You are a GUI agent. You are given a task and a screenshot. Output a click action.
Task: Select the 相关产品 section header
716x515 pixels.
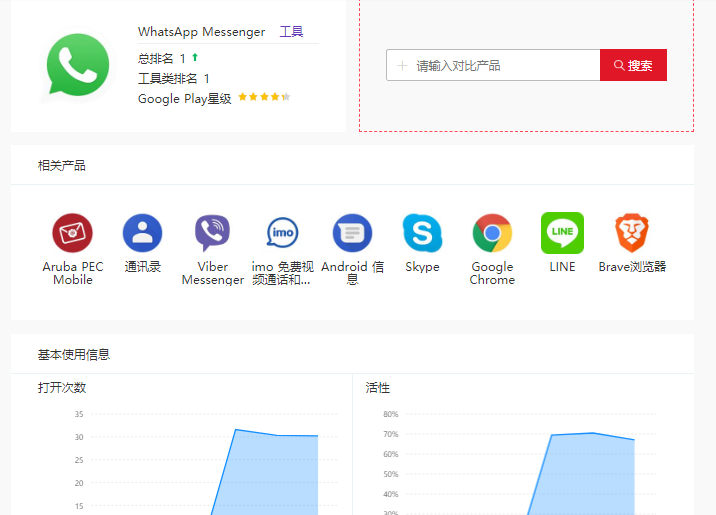pyautogui.click(x=62, y=165)
